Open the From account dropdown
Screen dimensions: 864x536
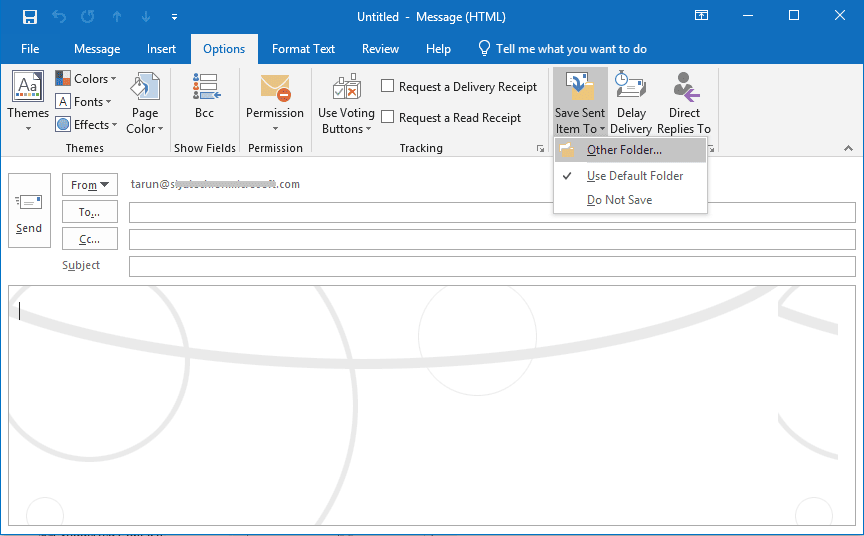pos(90,185)
